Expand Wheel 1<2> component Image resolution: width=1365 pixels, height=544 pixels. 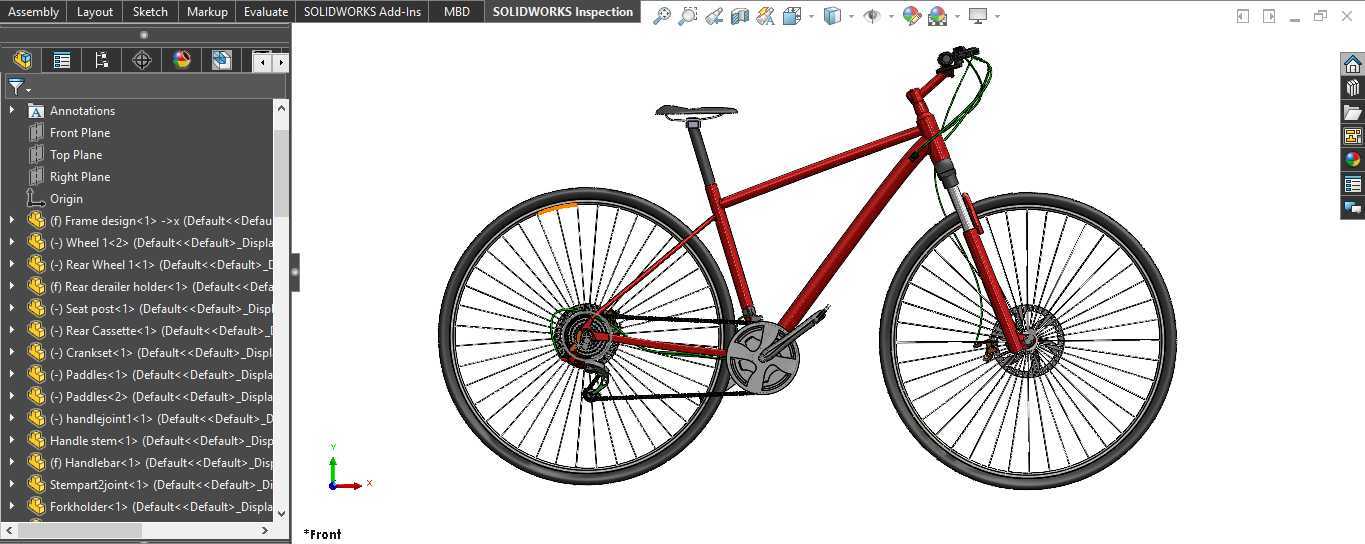tap(12, 242)
